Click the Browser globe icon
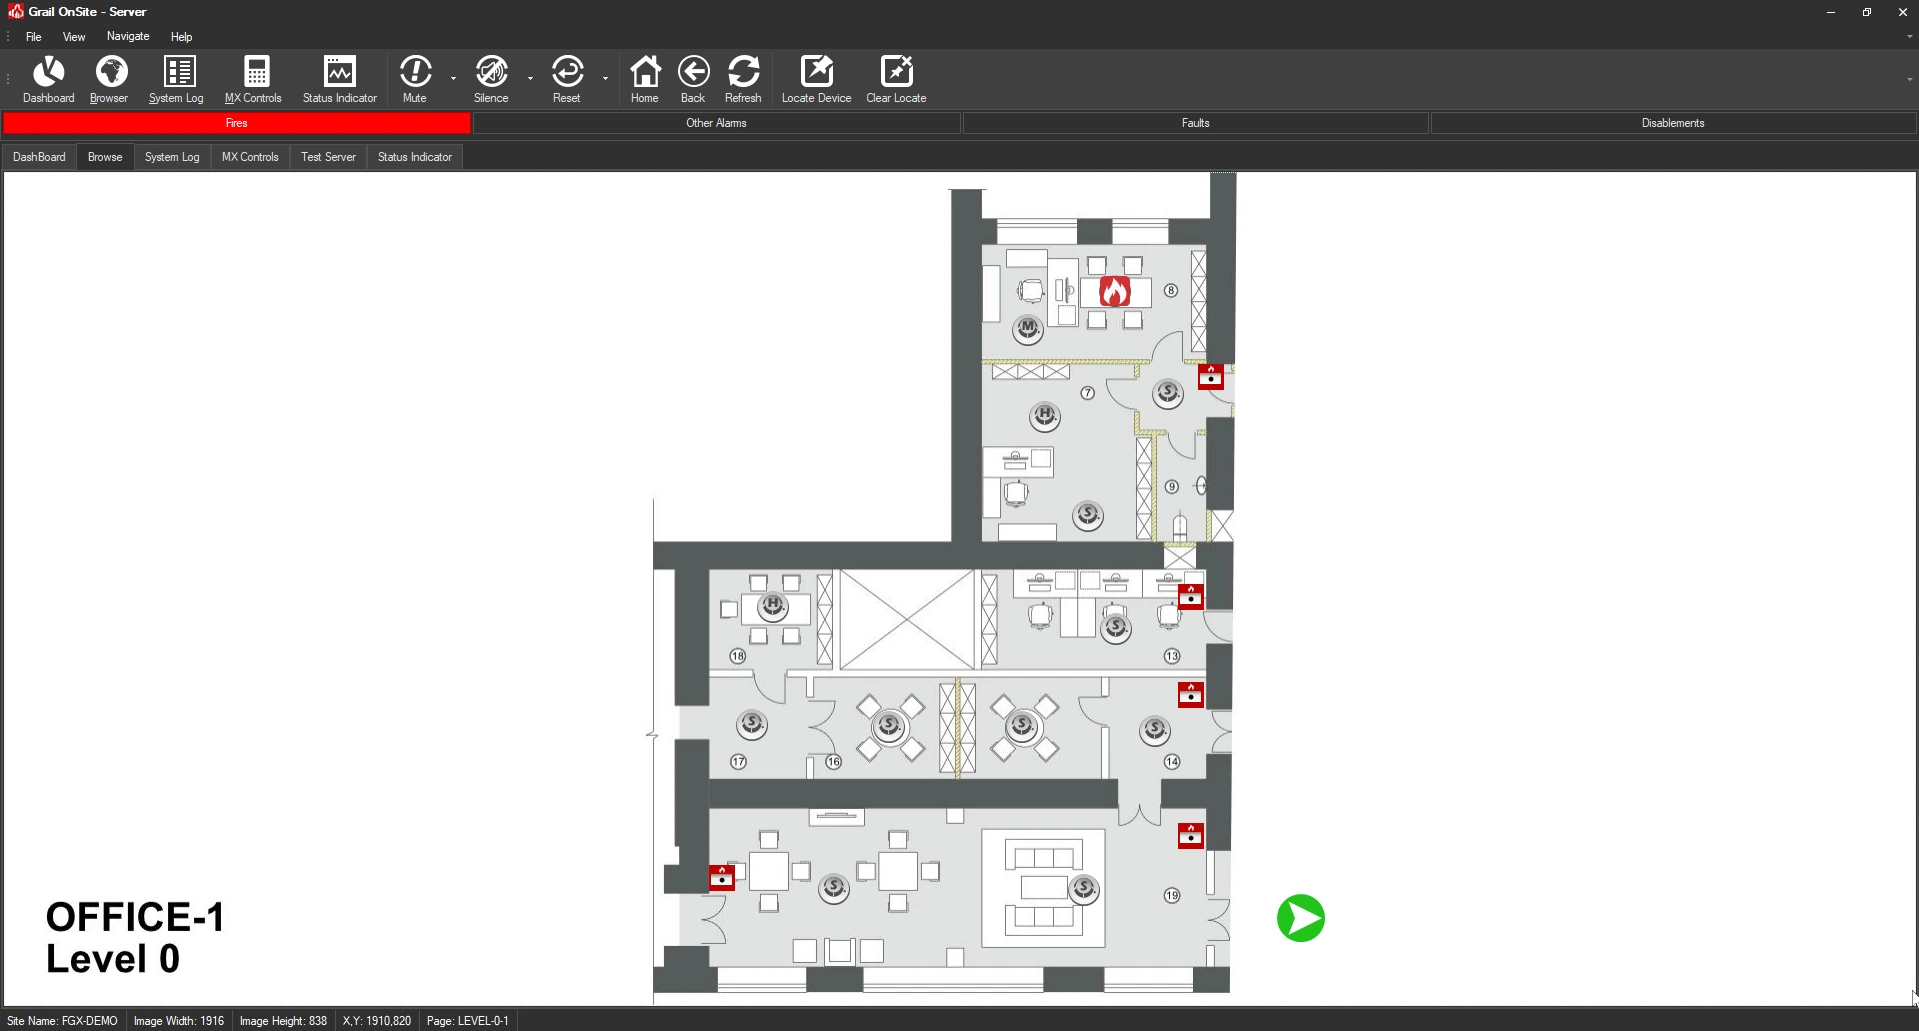 pos(110,78)
